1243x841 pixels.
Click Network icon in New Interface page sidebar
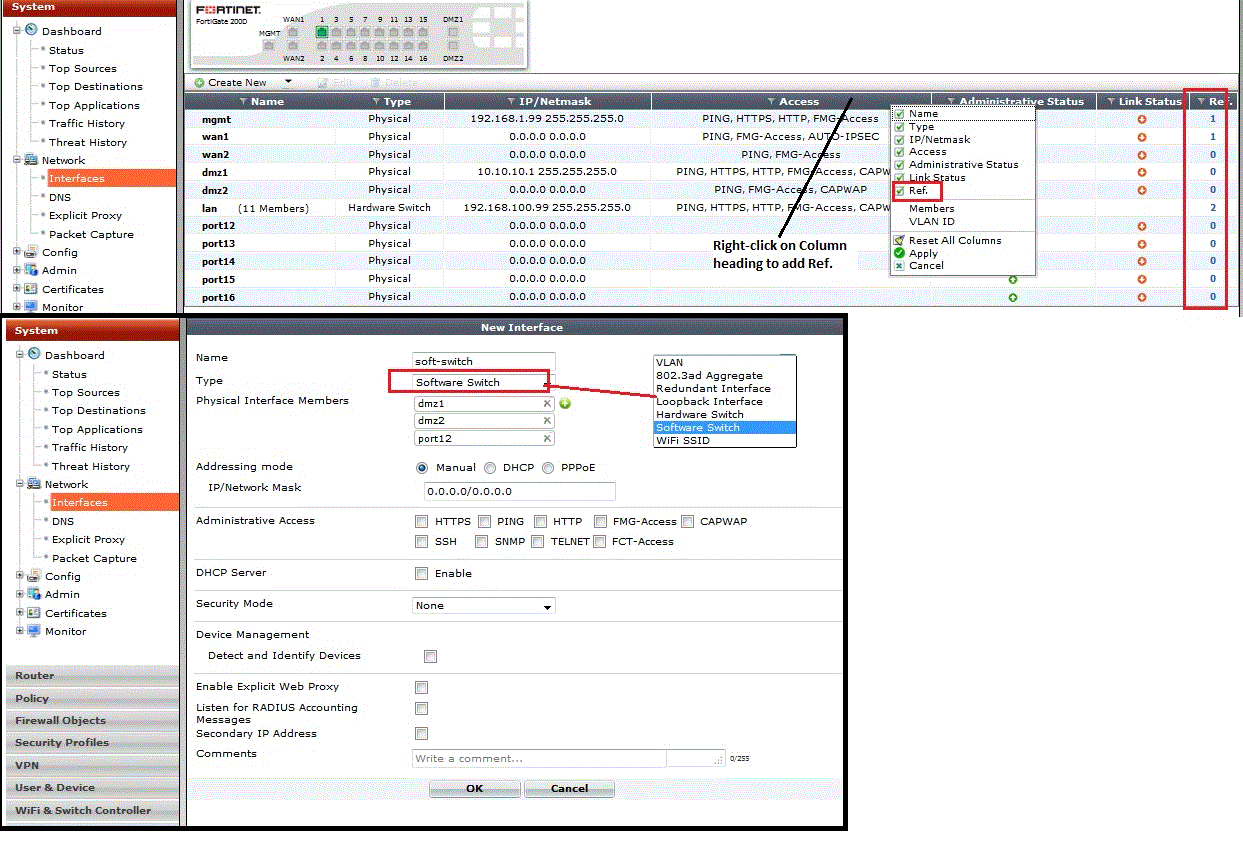[x=35, y=484]
